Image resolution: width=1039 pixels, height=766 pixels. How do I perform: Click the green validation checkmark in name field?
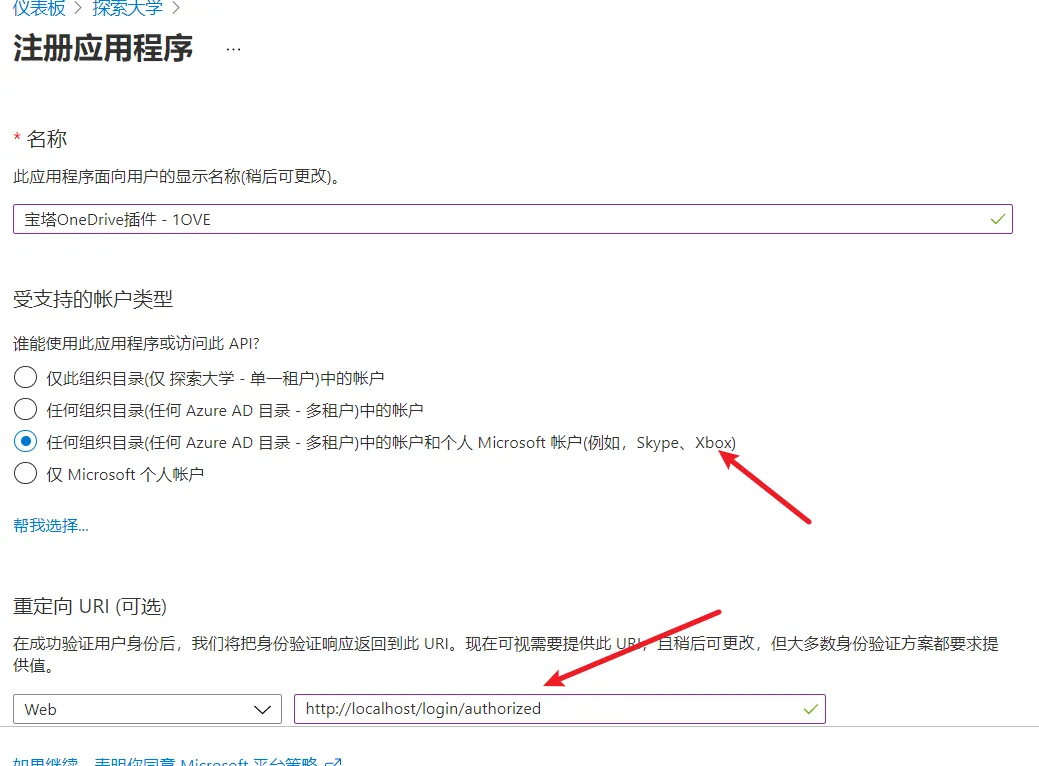pos(997,219)
